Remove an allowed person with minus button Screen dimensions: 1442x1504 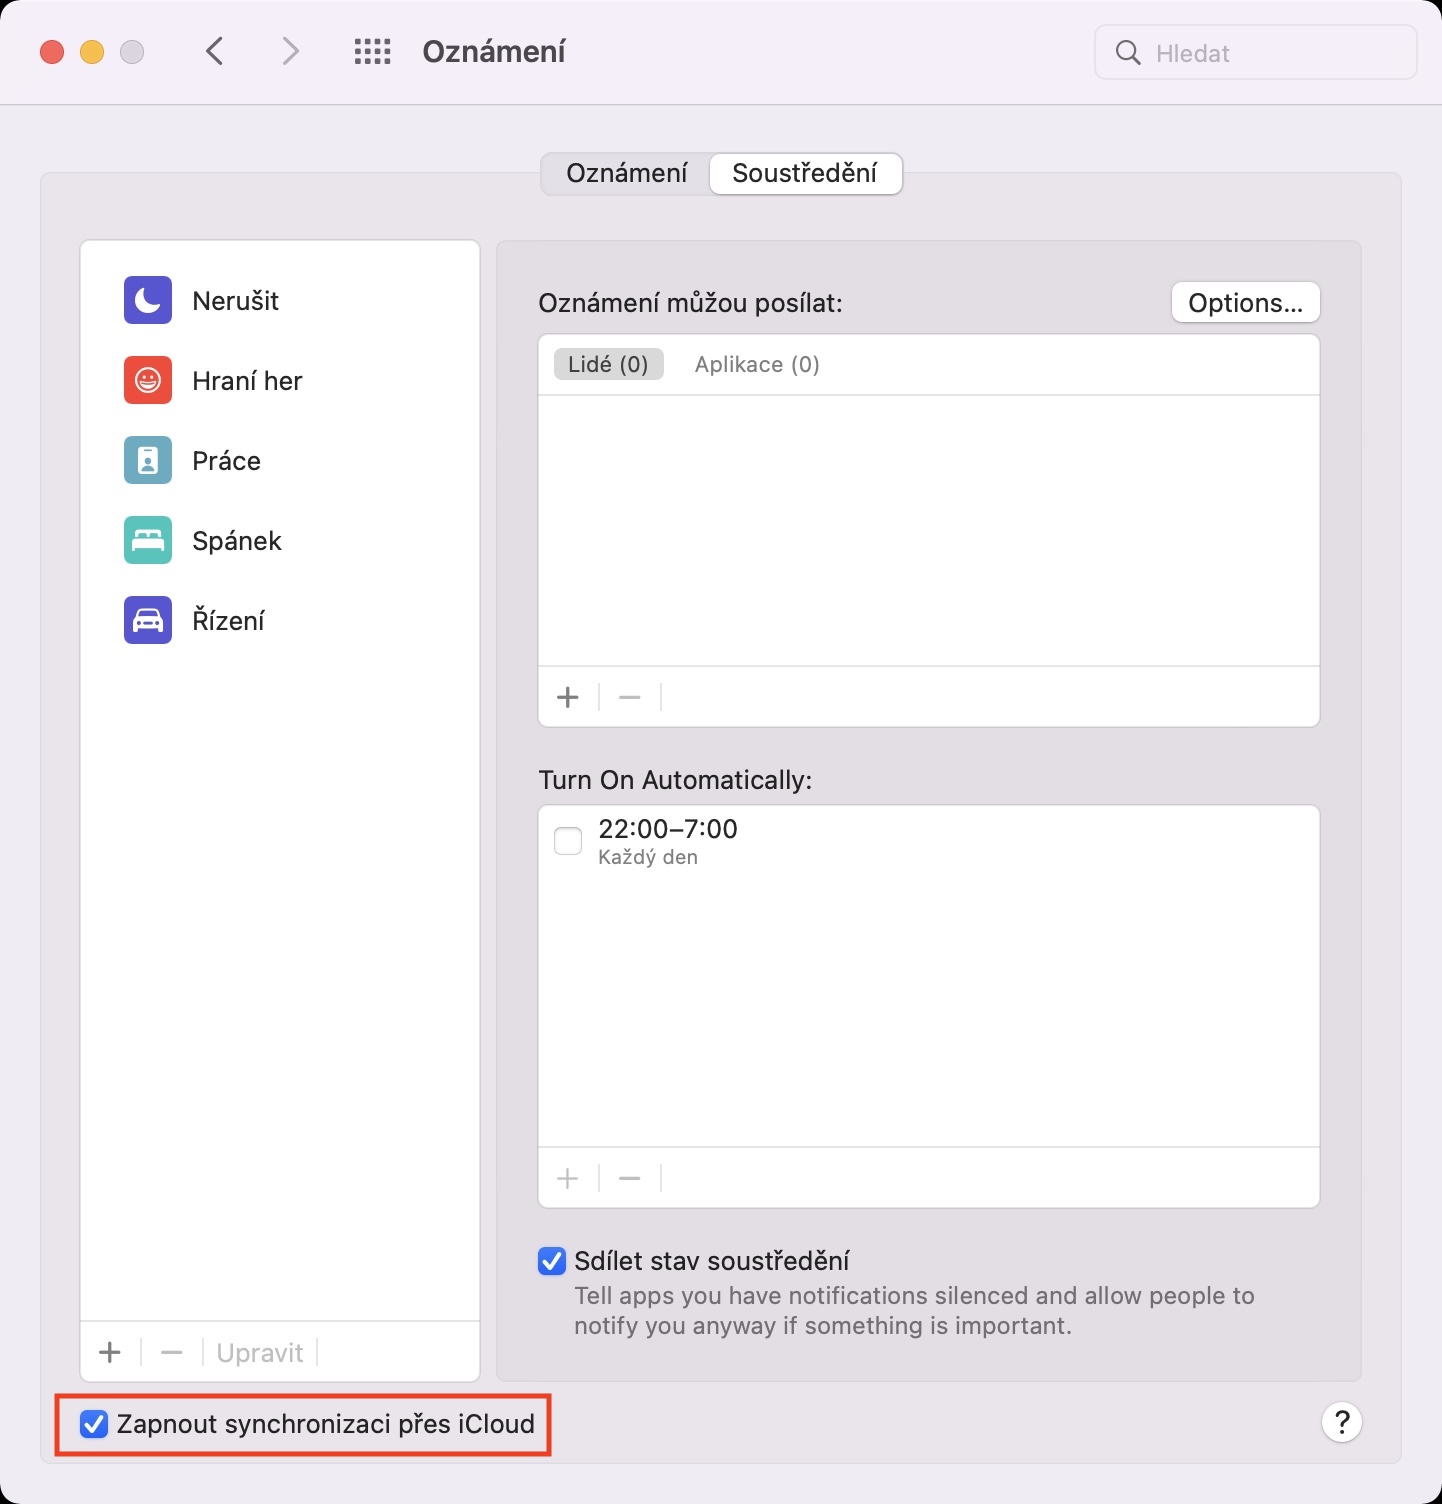629,697
